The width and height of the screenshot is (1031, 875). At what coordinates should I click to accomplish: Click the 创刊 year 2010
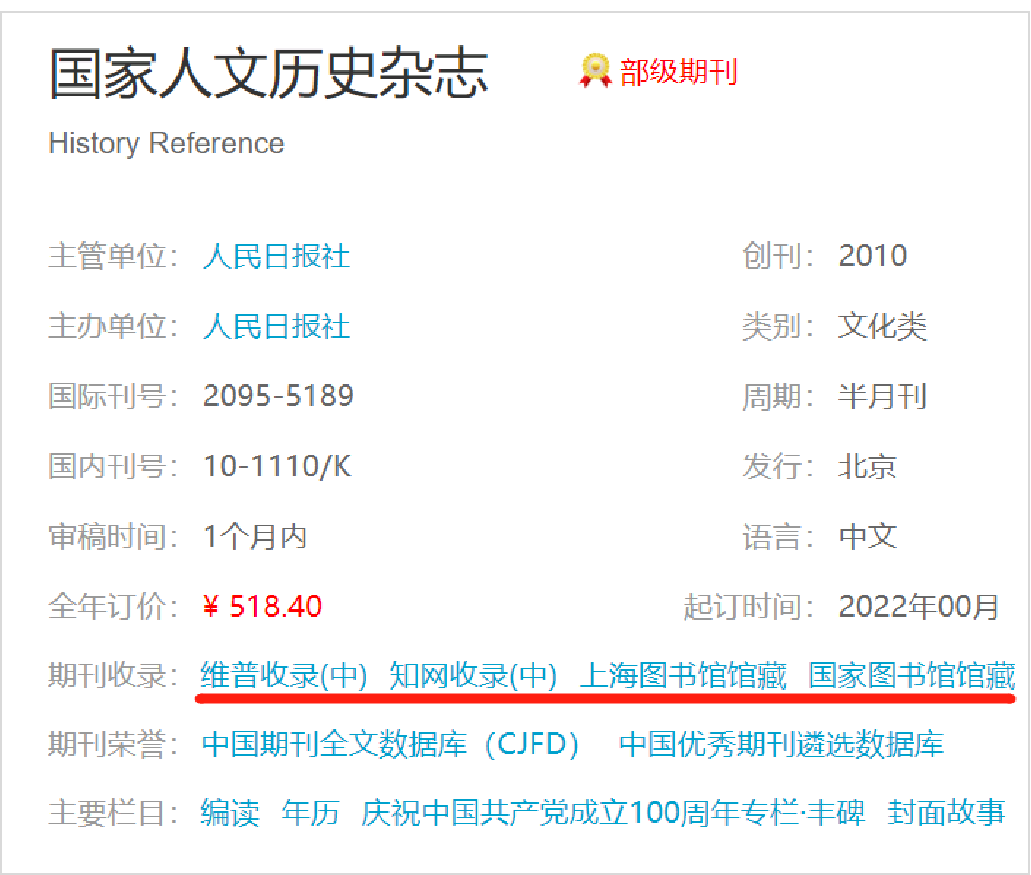click(x=873, y=255)
